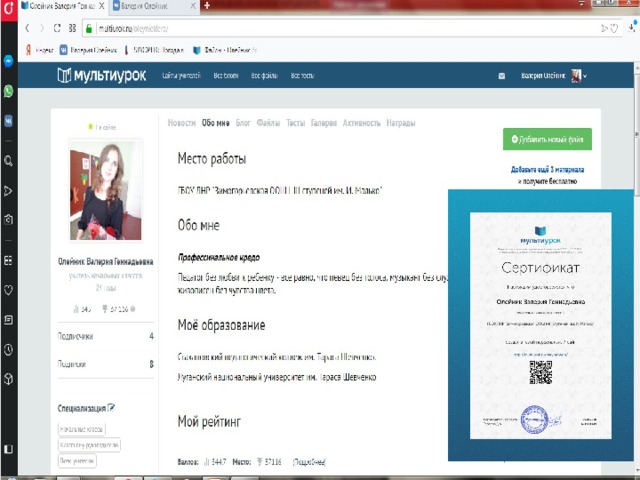Screen dimensions: 640x480
Task: View site security via the green lock icon
Action: pyautogui.click(x=89, y=28)
